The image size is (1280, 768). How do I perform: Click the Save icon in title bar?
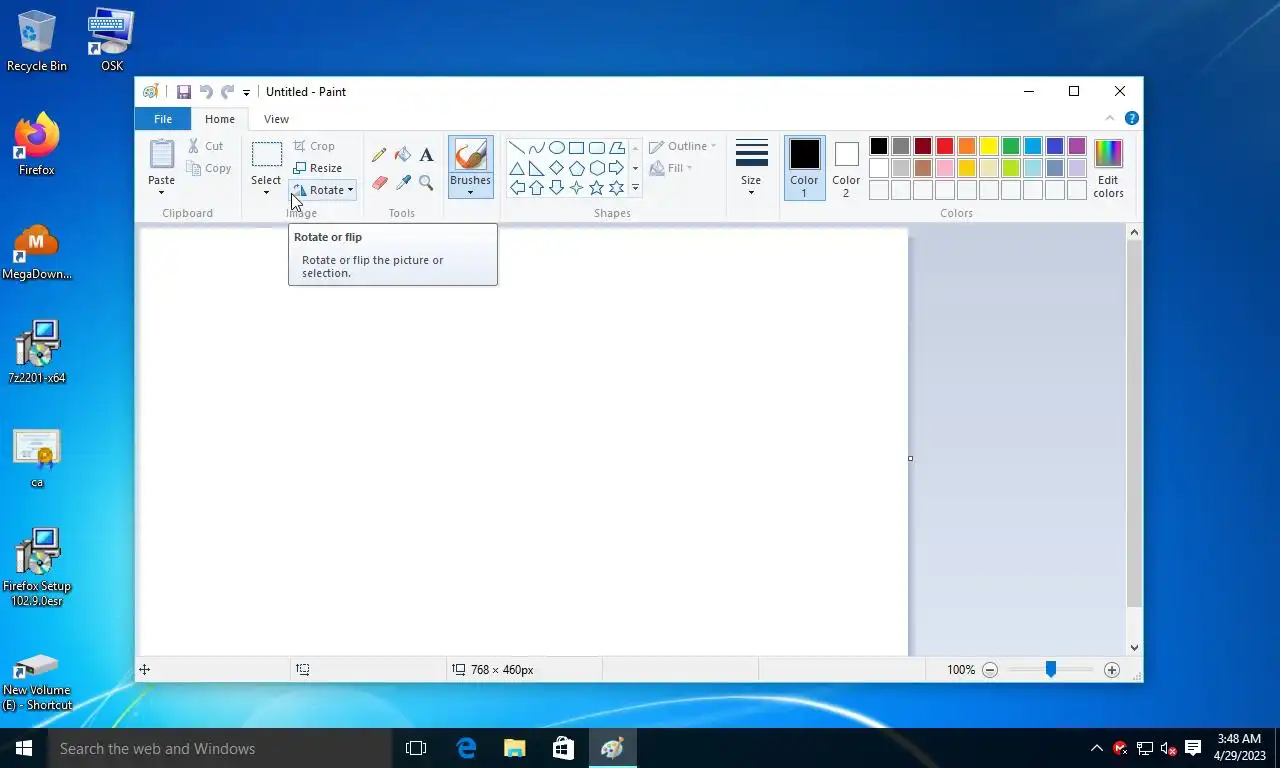pyautogui.click(x=184, y=92)
